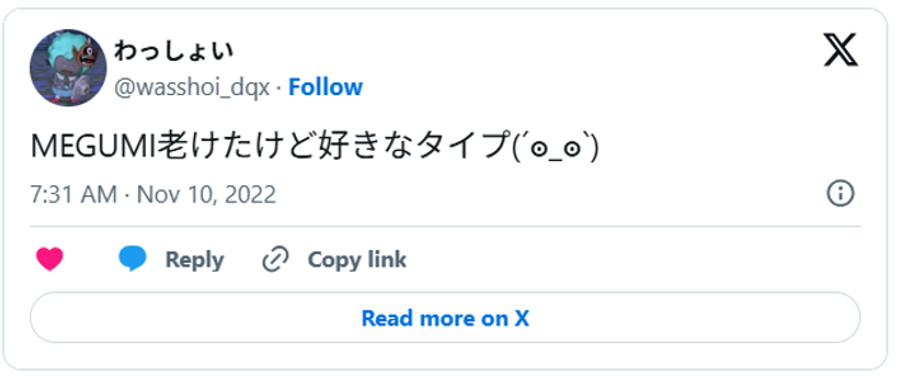The height and width of the screenshot is (380, 897).
Task: Open the 7:31 AM timestamp link
Action: (x=73, y=195)
